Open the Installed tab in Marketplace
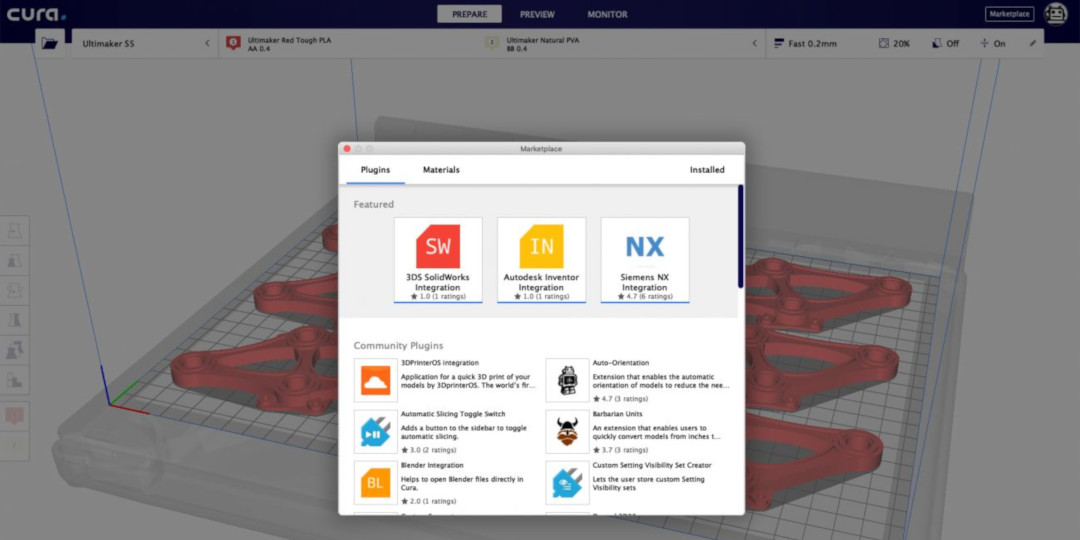1080x540 pixels. tap(707, 169)
